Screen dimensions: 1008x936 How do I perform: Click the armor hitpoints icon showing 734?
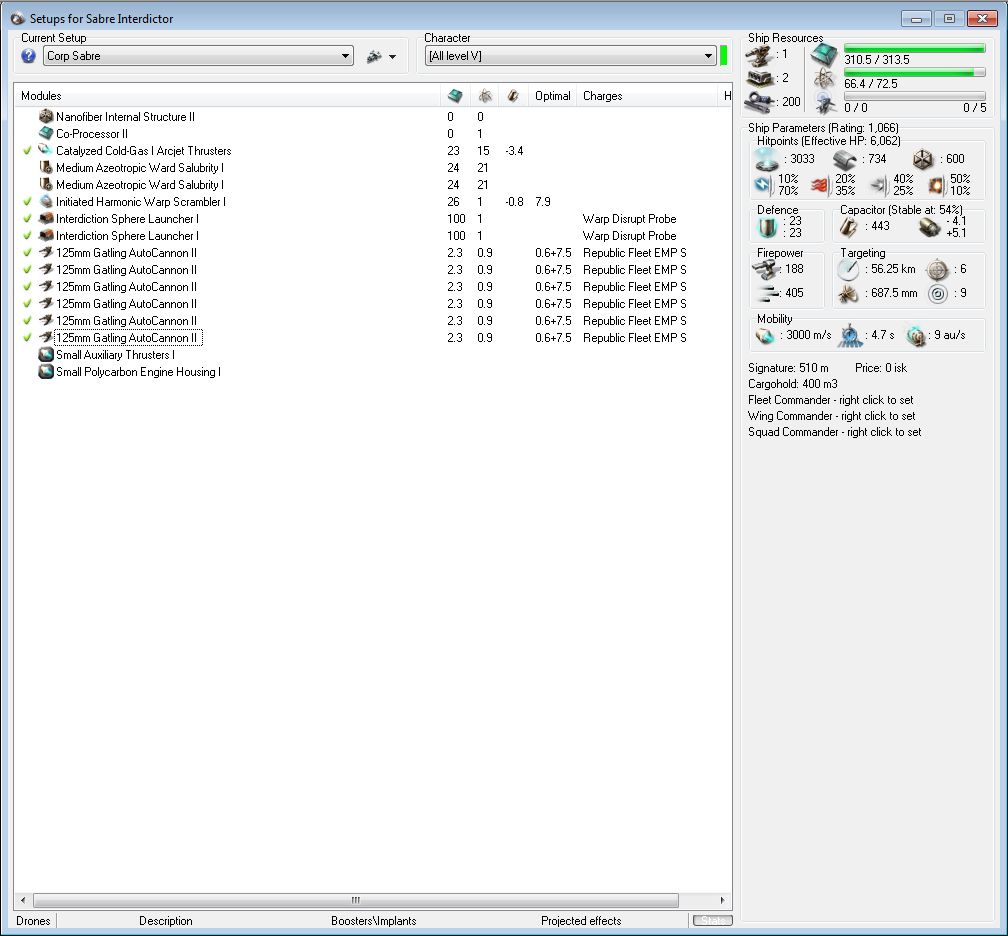[x=845, y=159]
